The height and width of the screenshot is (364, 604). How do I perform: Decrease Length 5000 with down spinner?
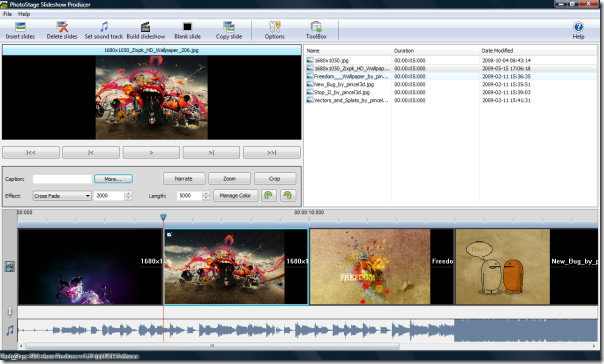click(x=206, y=198)
